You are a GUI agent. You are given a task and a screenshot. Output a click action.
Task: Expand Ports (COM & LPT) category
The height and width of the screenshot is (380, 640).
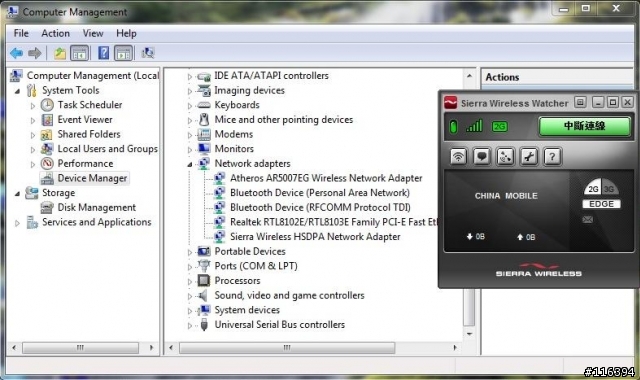(x=189, y=267)
